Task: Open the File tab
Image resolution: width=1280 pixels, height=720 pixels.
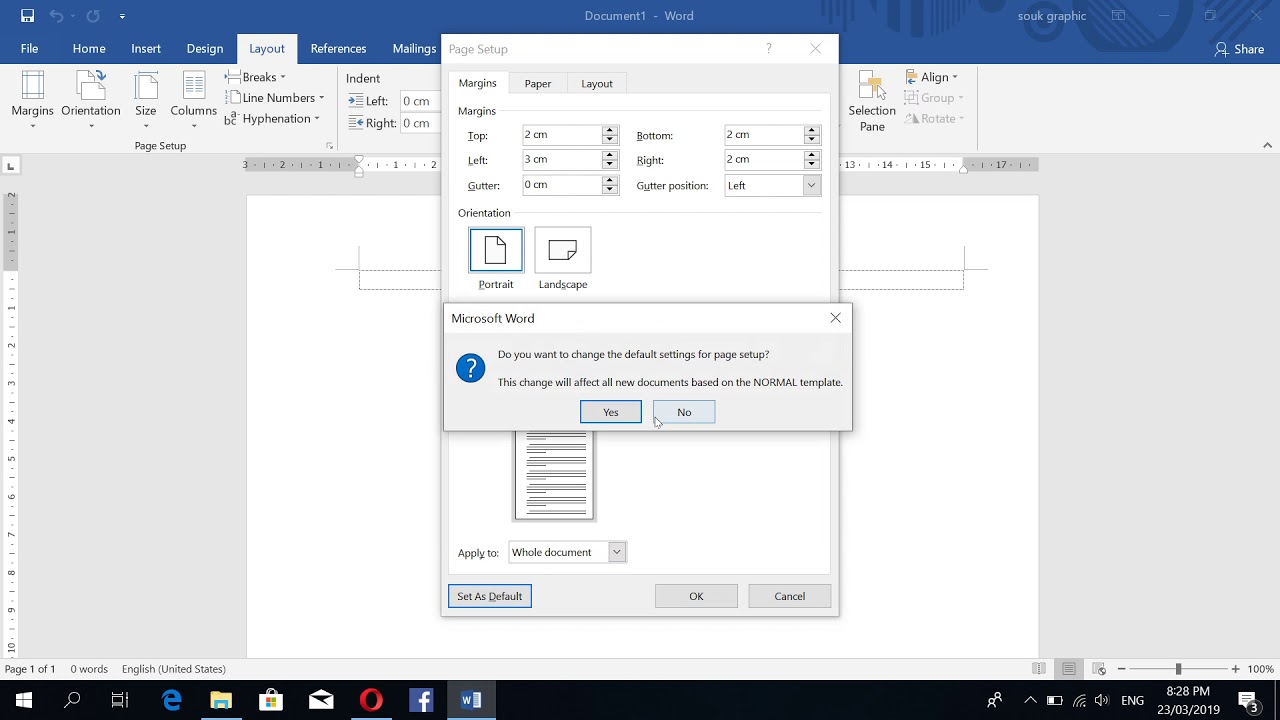Action: (29, 49)
